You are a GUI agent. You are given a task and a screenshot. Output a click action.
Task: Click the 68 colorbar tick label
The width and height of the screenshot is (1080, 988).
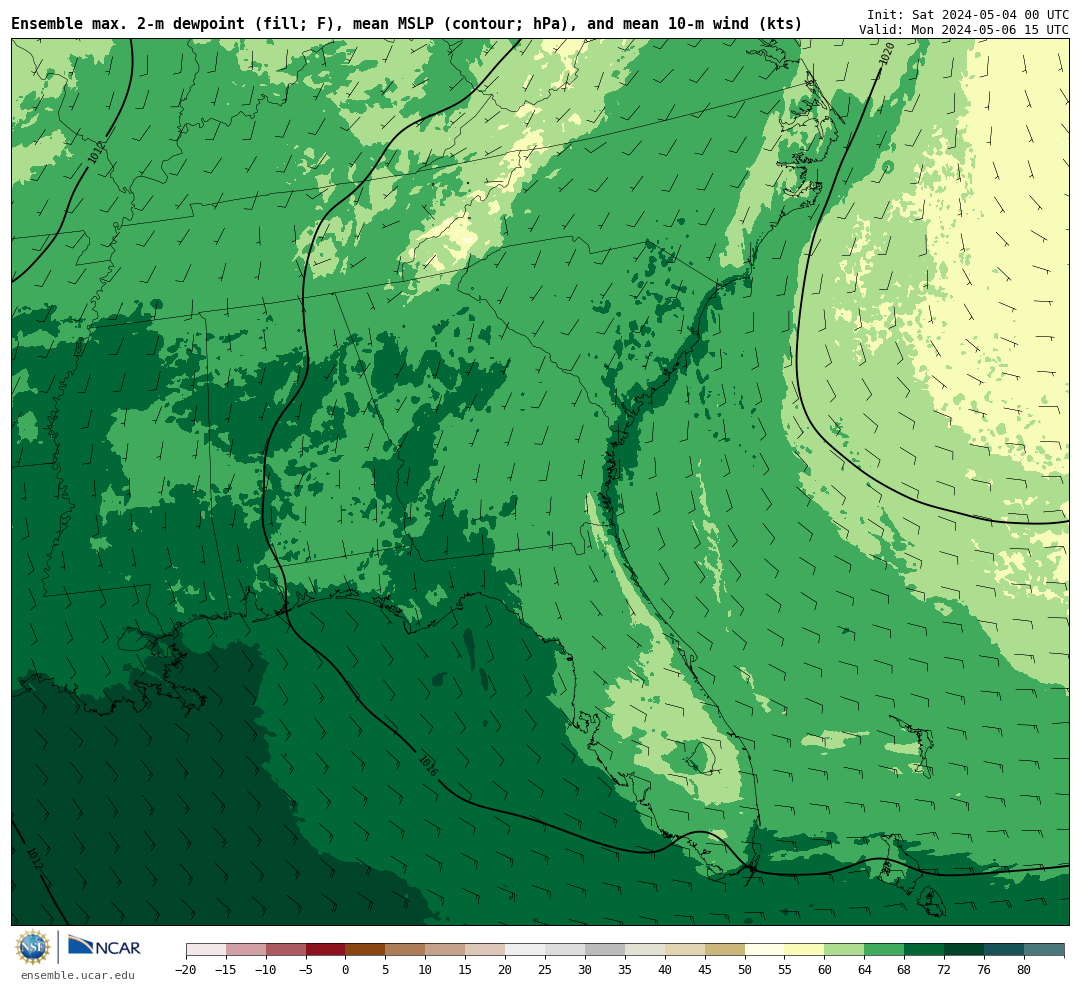[905, 970]
